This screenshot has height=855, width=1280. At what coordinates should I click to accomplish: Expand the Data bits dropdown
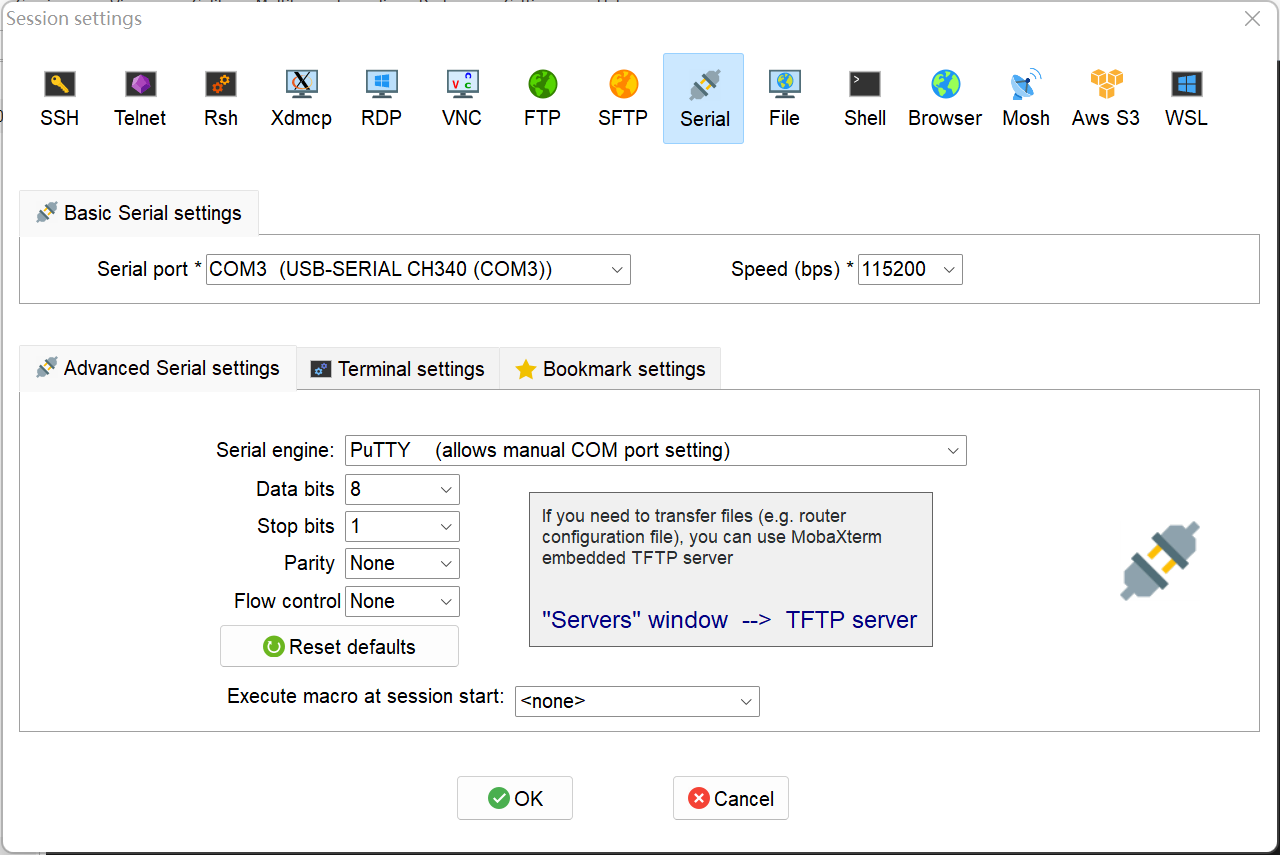402,489
